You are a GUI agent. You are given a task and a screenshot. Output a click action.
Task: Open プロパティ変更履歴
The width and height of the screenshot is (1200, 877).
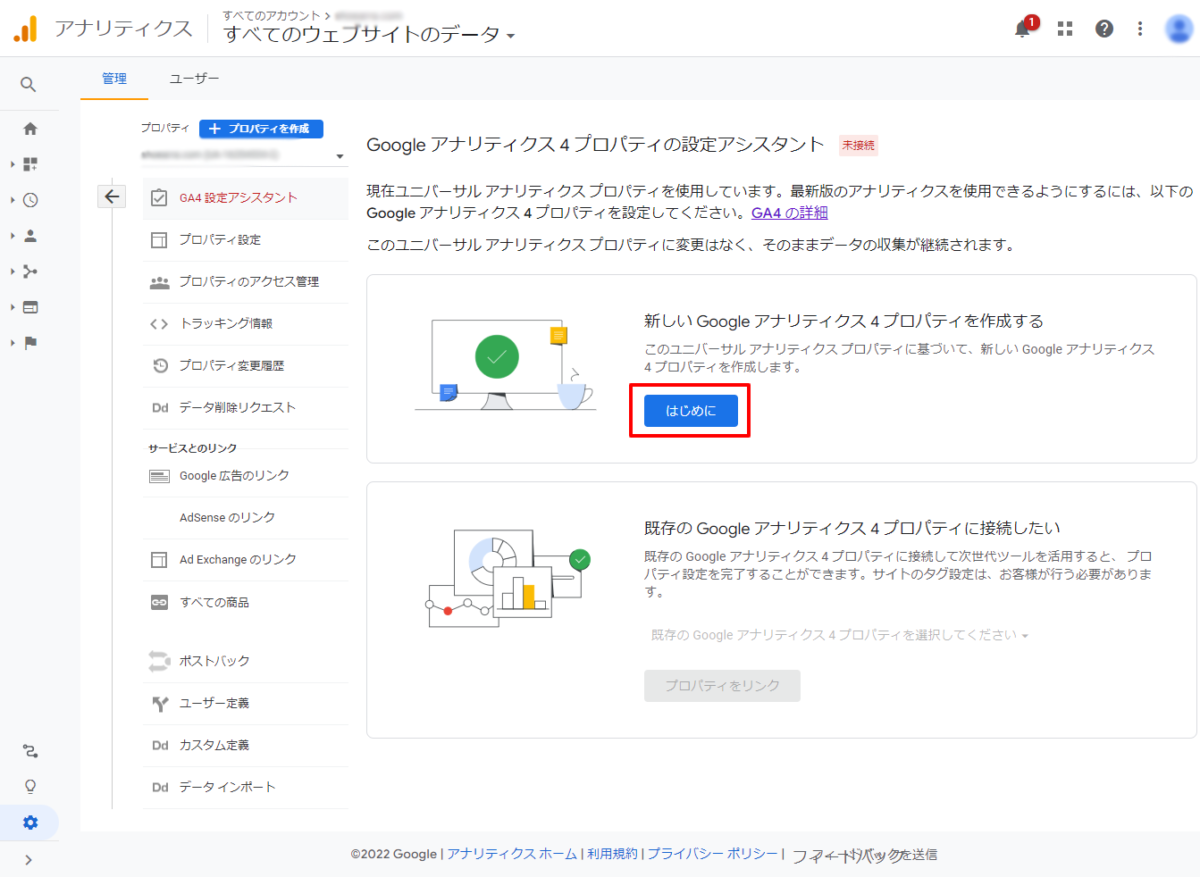point(245,366)
